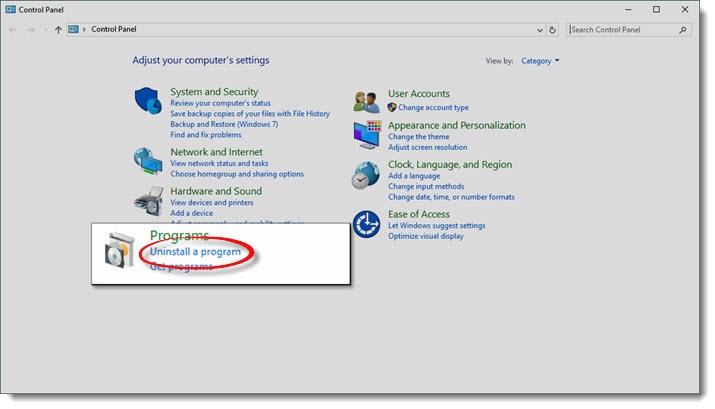Click the Control Panel title bar icon
Image resolution: width=715 pixels, height=409 pixels.
pyautogui.click(x=10, y=9)
